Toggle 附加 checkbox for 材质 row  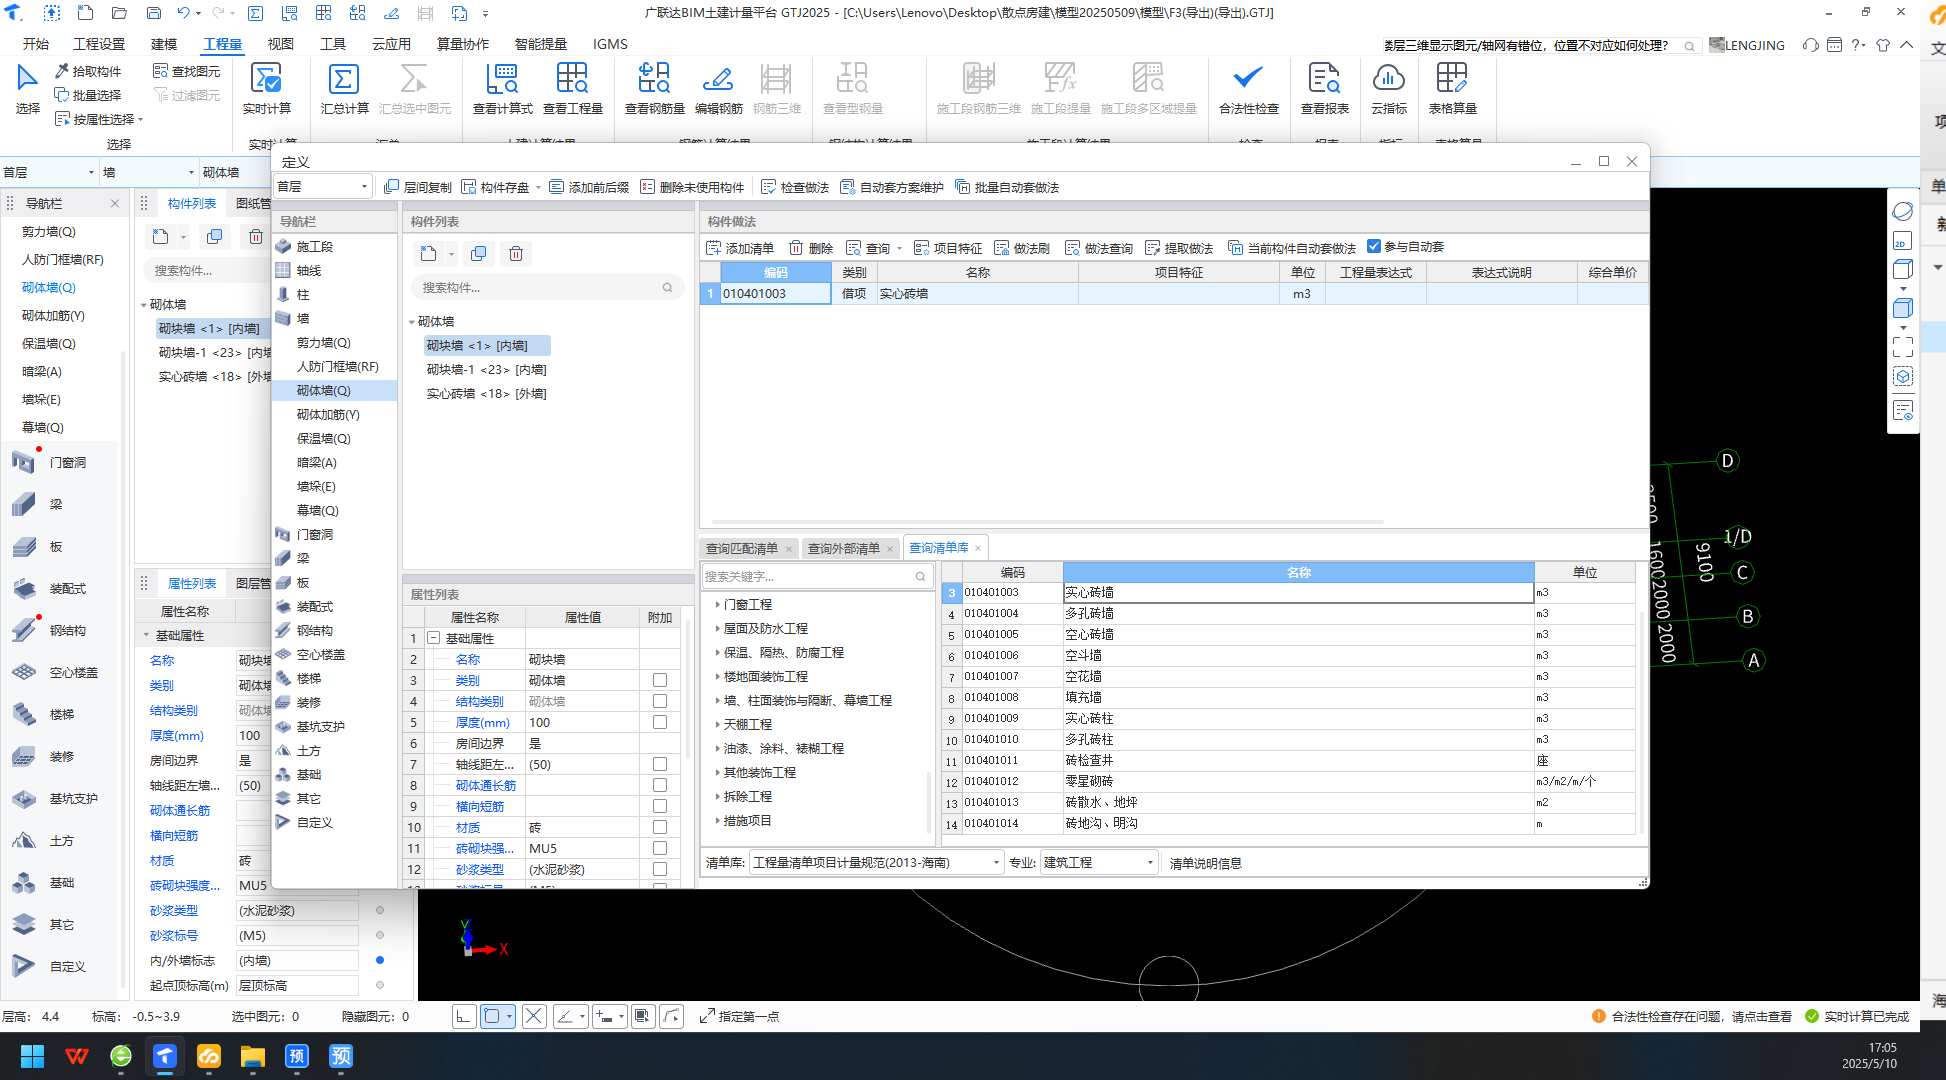pos(660,827)
